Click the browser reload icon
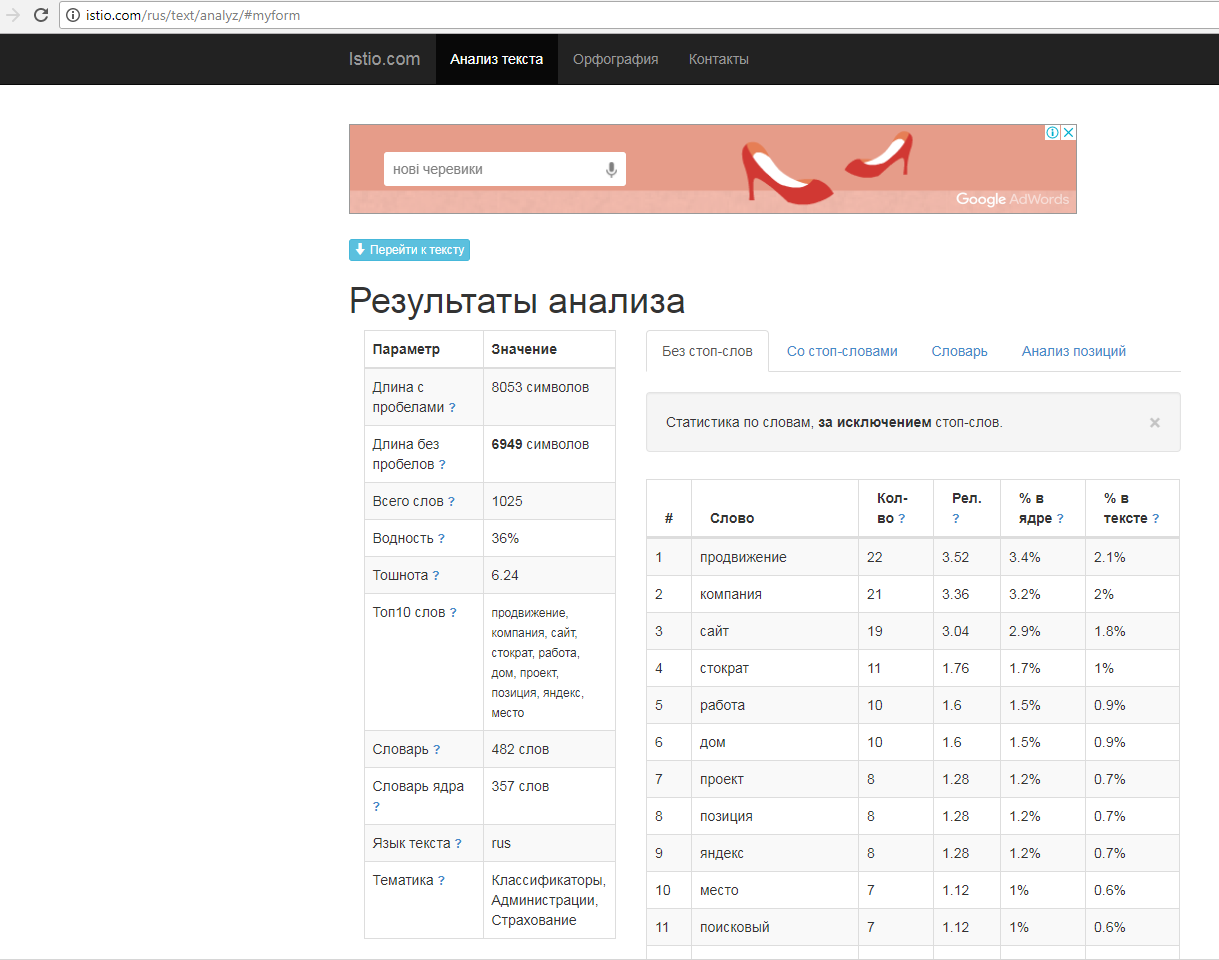 (x=41, y=15)
